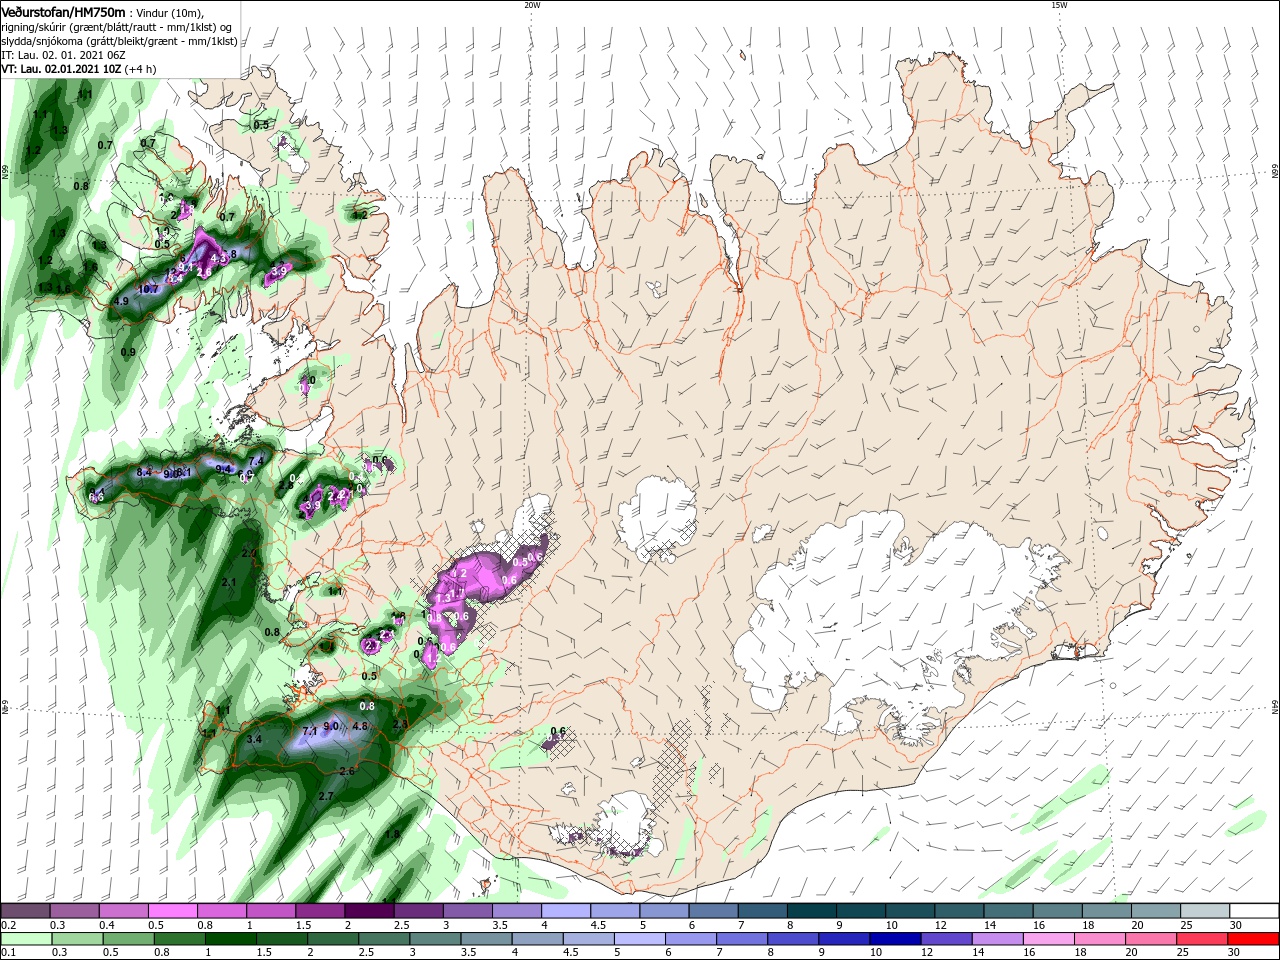1280x960 pixels.
Task: Click the '9.0' precipitation value on the map
Action: [x=333, y=727]
